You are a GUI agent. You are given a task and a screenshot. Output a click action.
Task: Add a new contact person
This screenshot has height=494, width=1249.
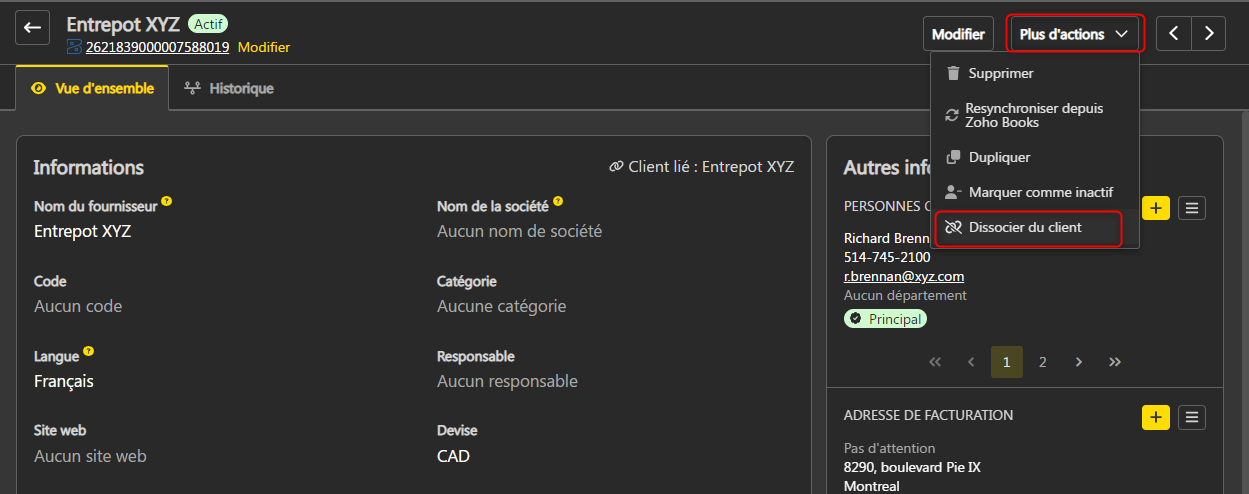point(1156,208)
